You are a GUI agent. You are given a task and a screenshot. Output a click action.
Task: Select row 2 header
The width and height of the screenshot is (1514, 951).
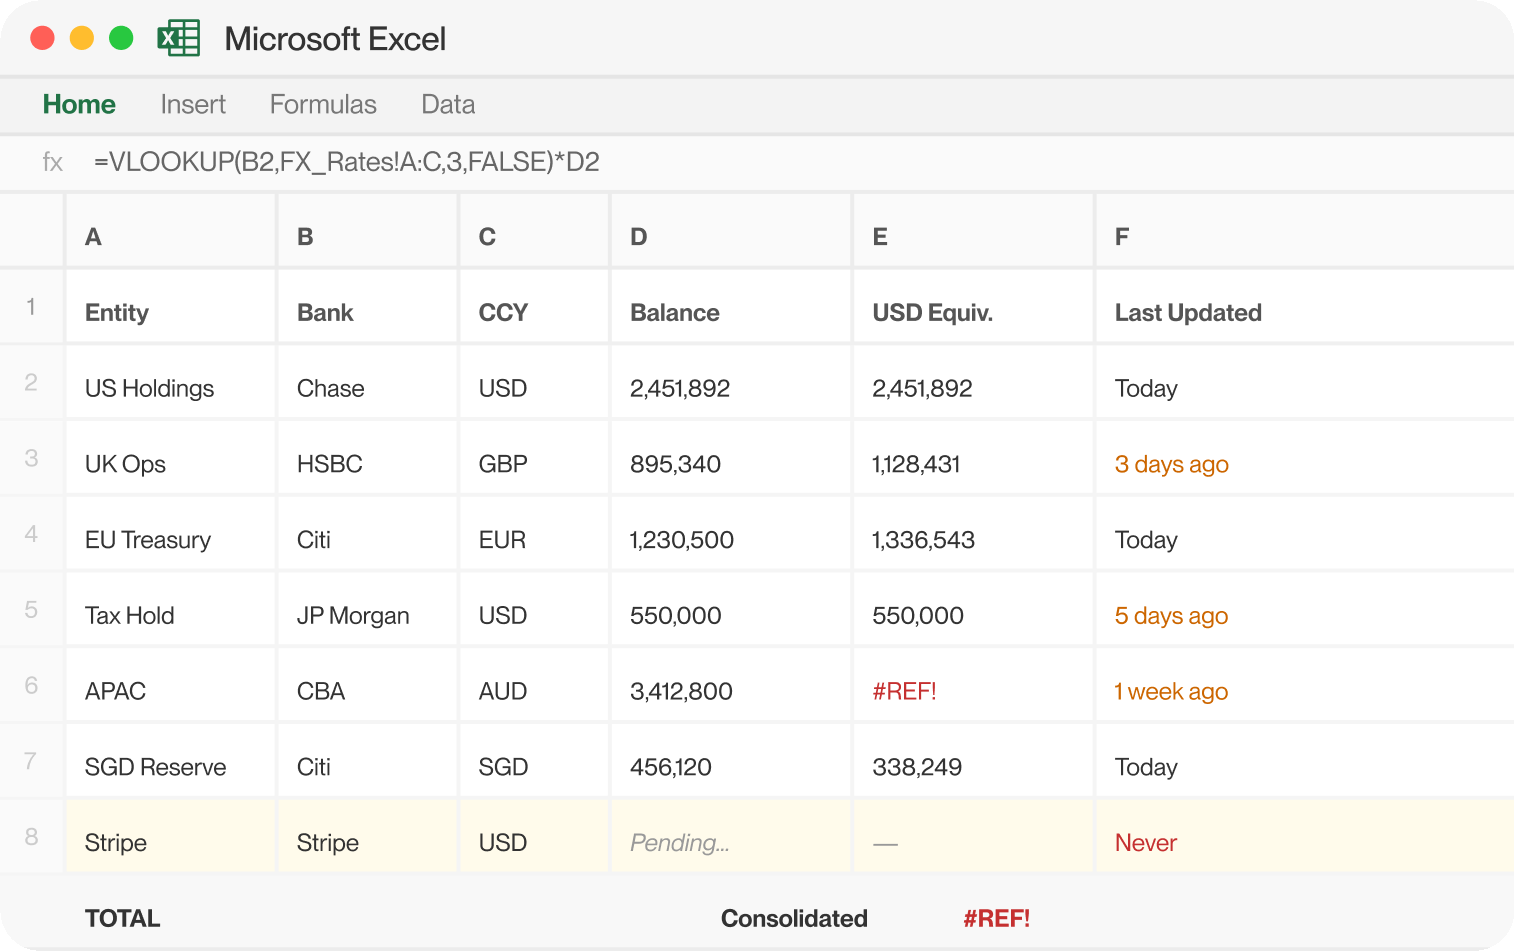coord(31,382)
